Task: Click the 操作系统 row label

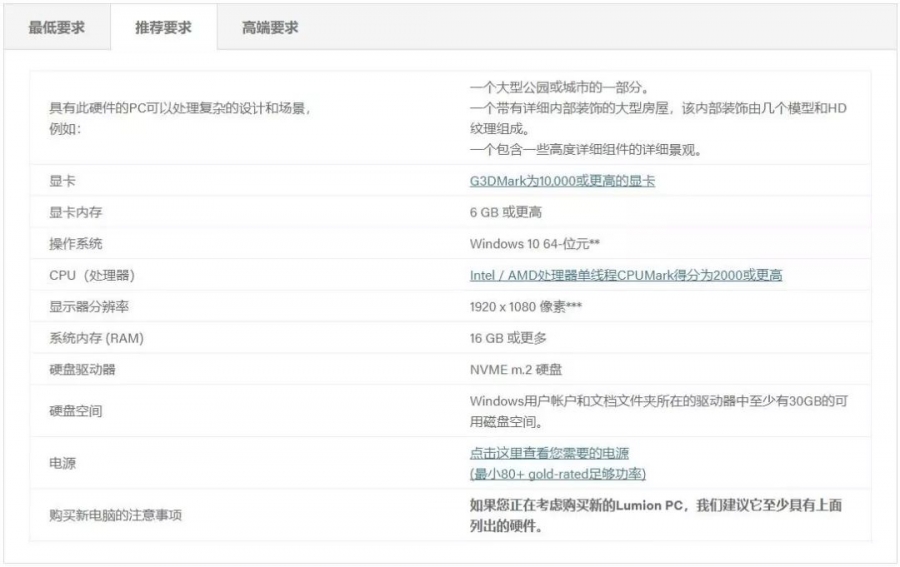Action: tap(75, 244)
